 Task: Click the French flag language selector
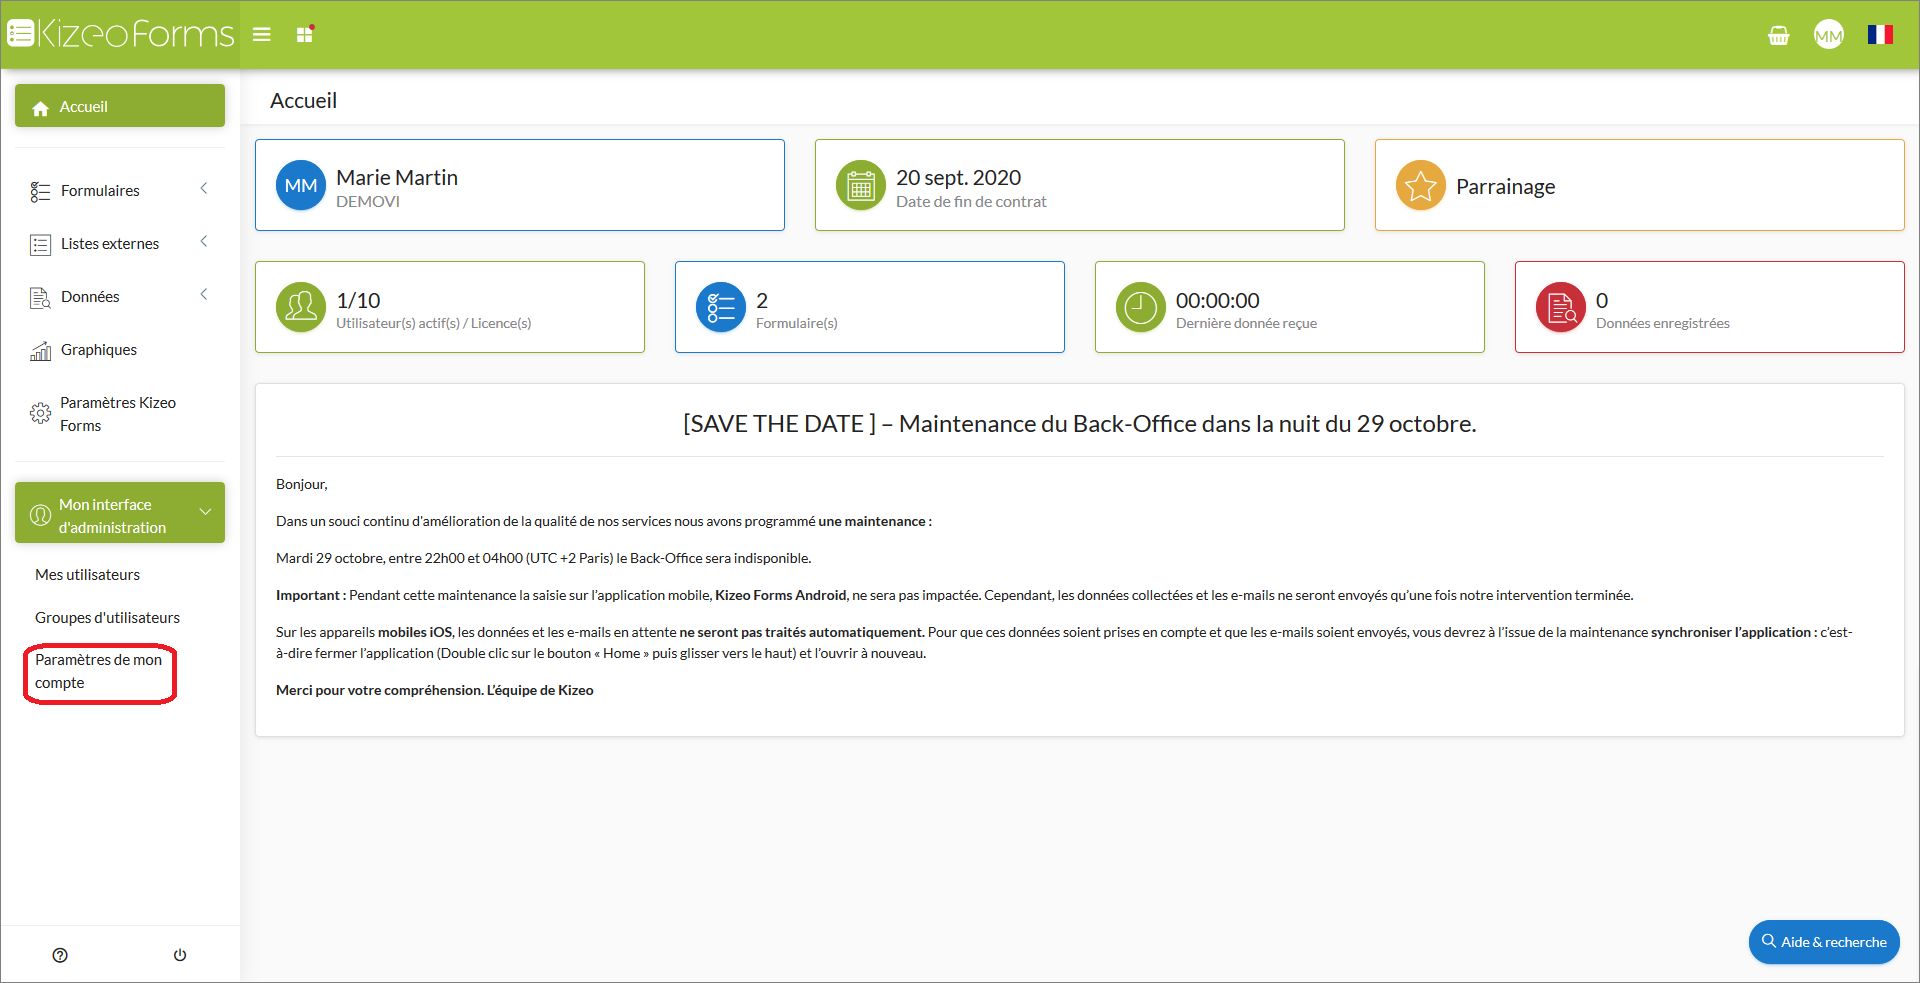pos(1880,34)
